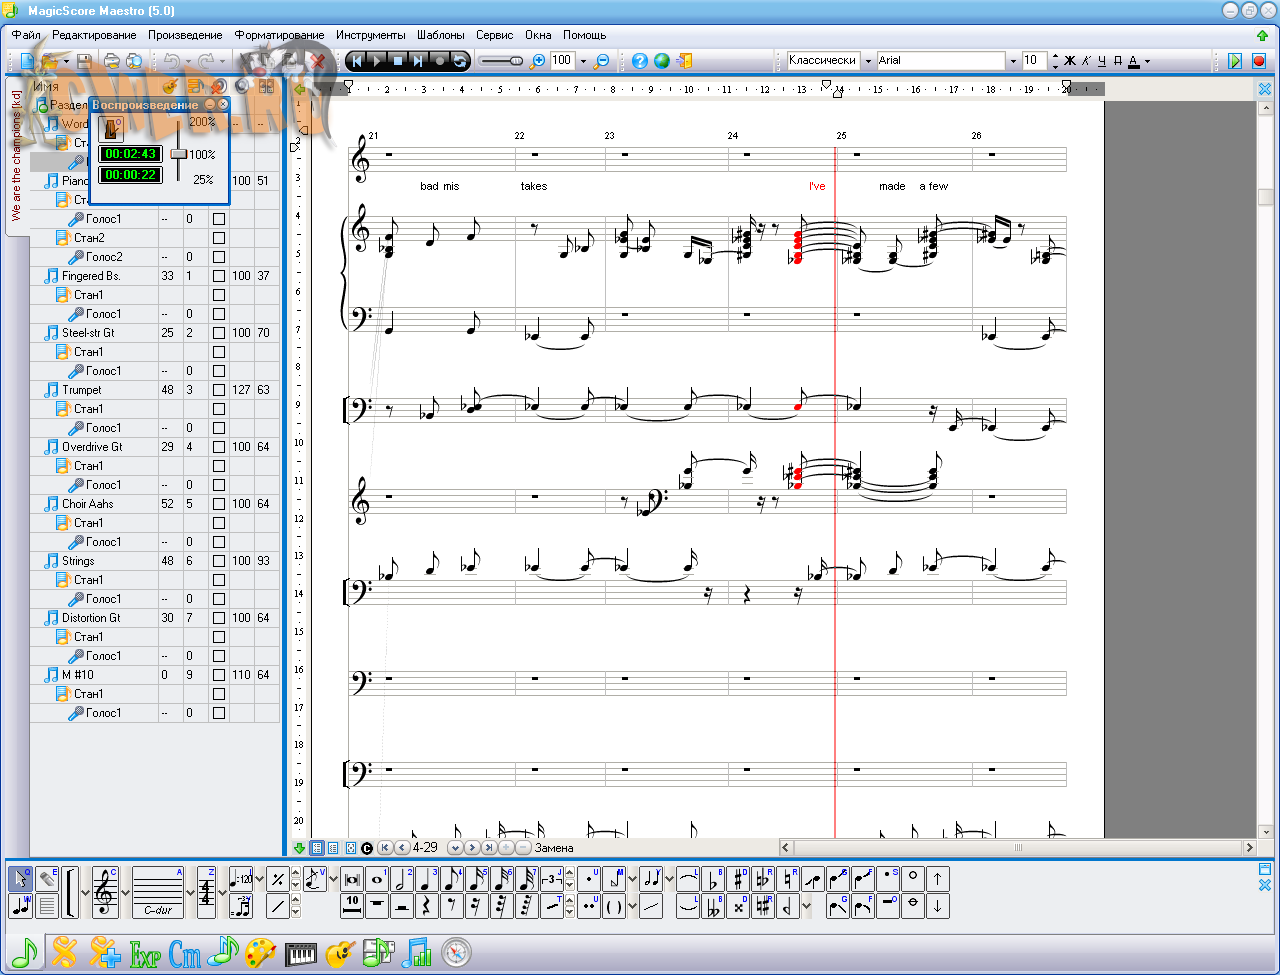Expand the zoom percentage dropdown next to 100
This screenshot has height=975, width=1280.
coord(583,61)
